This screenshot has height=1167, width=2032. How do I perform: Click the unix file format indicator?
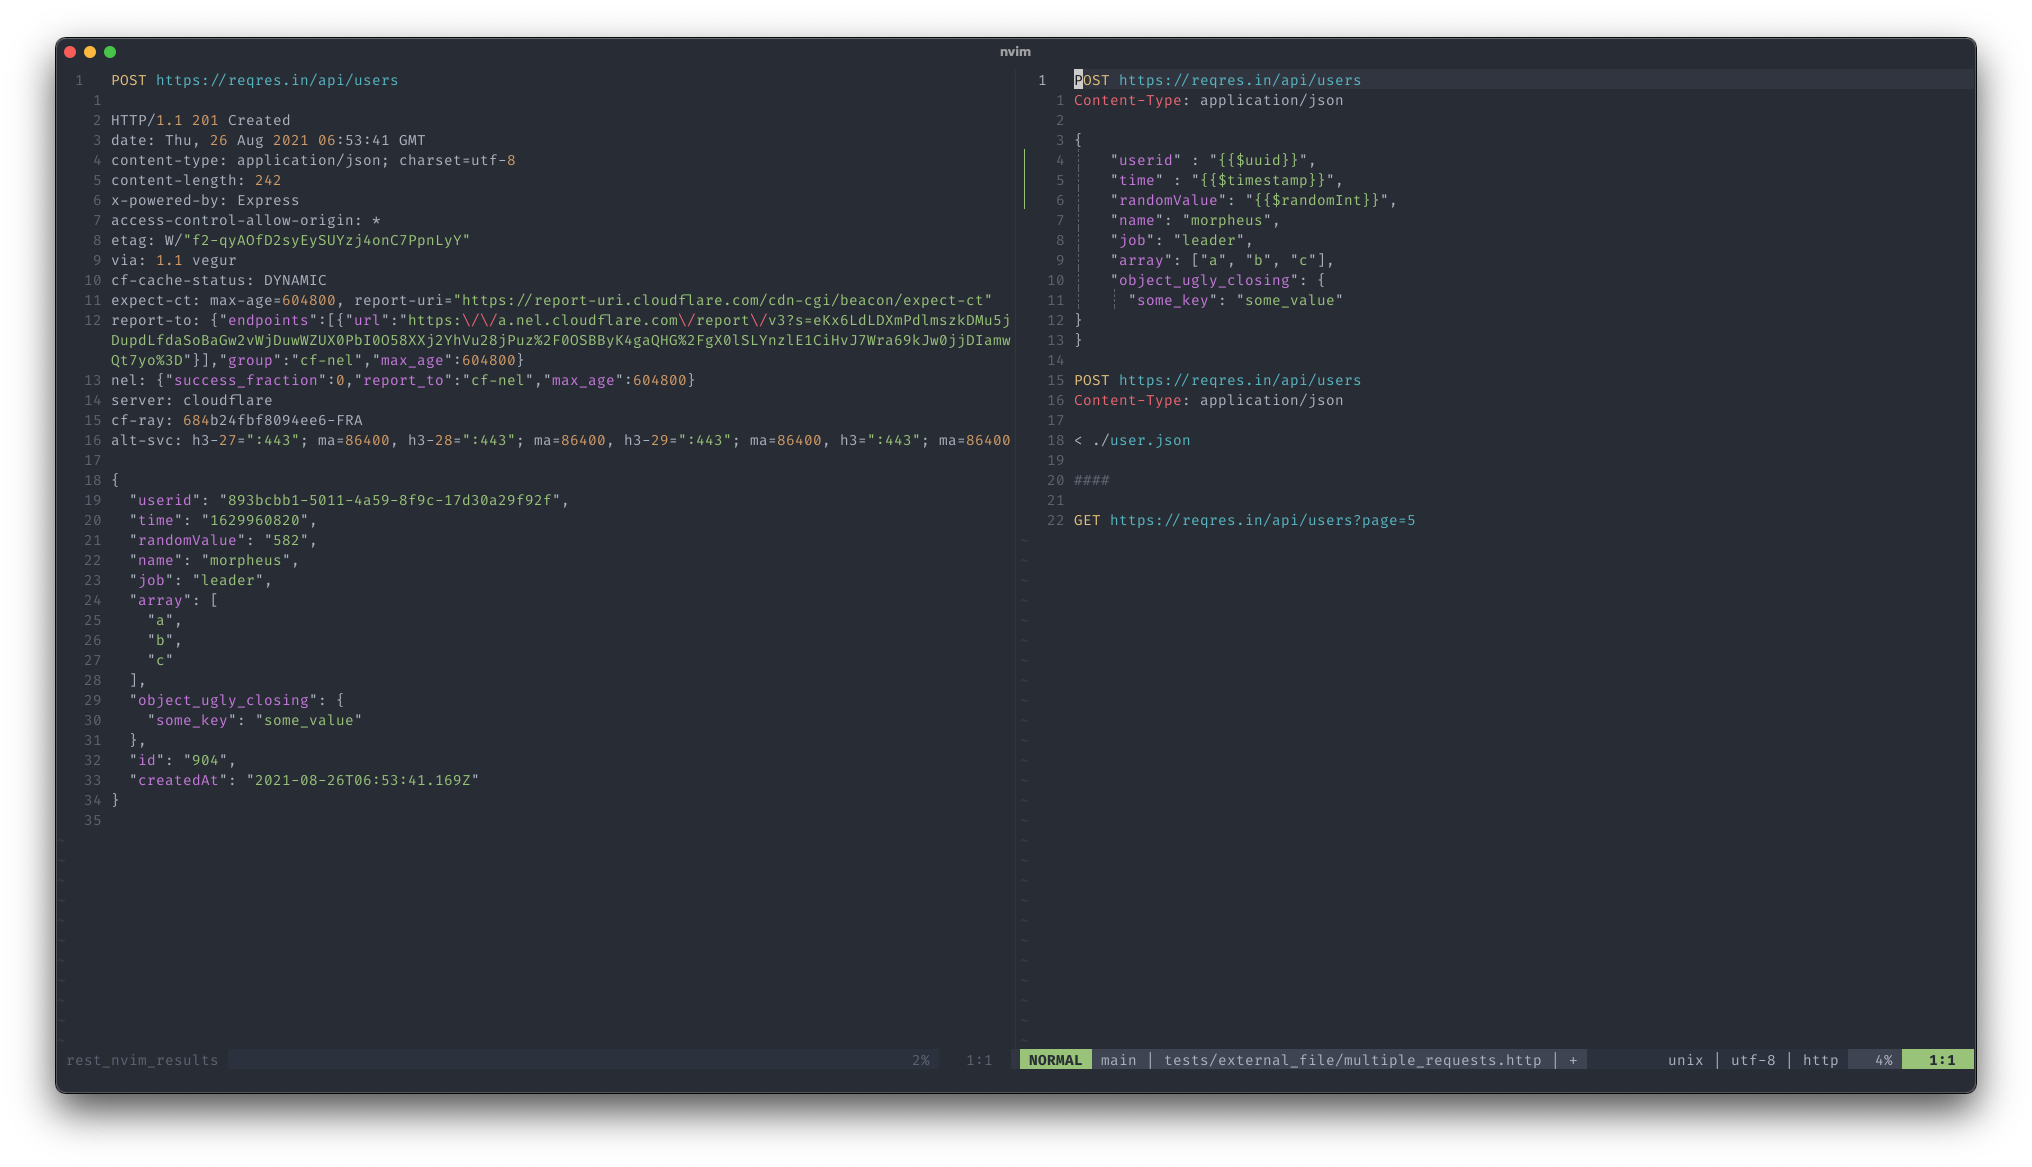tap(1685, 1060)
